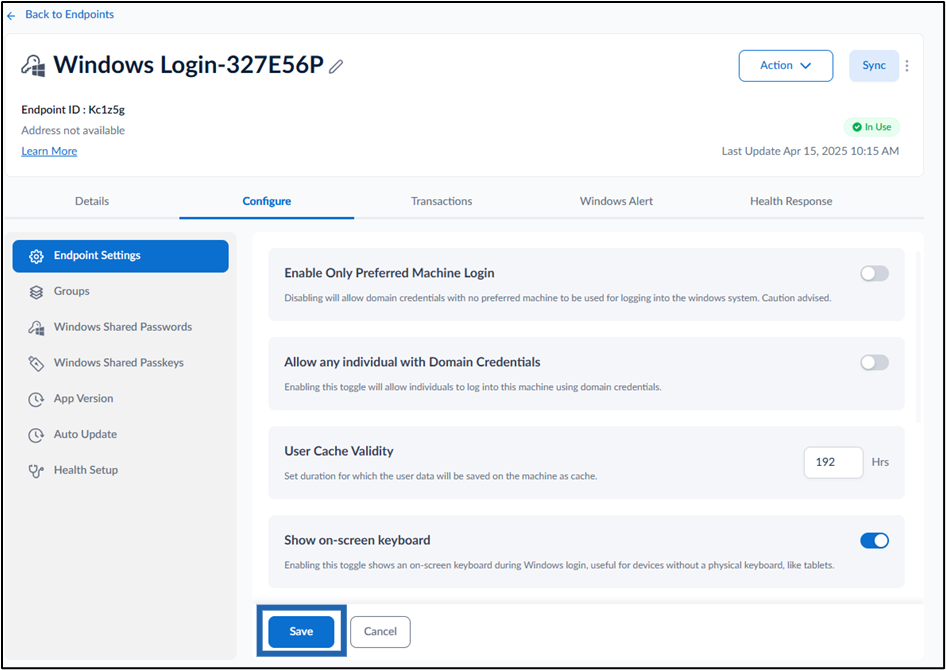
Task: Go back via Back to Endpoints link
Action: (69, 14)
